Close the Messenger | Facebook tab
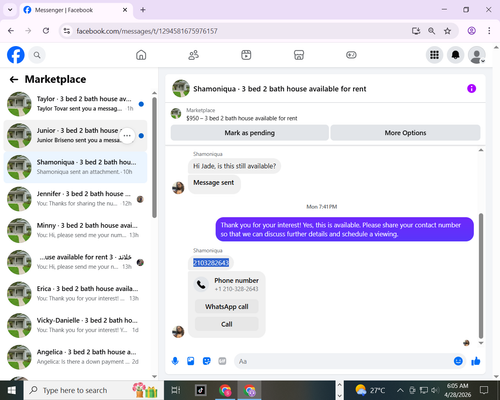The height and width of the screenshot is (400, 500). pyautogui.click(x=125, y=10)
